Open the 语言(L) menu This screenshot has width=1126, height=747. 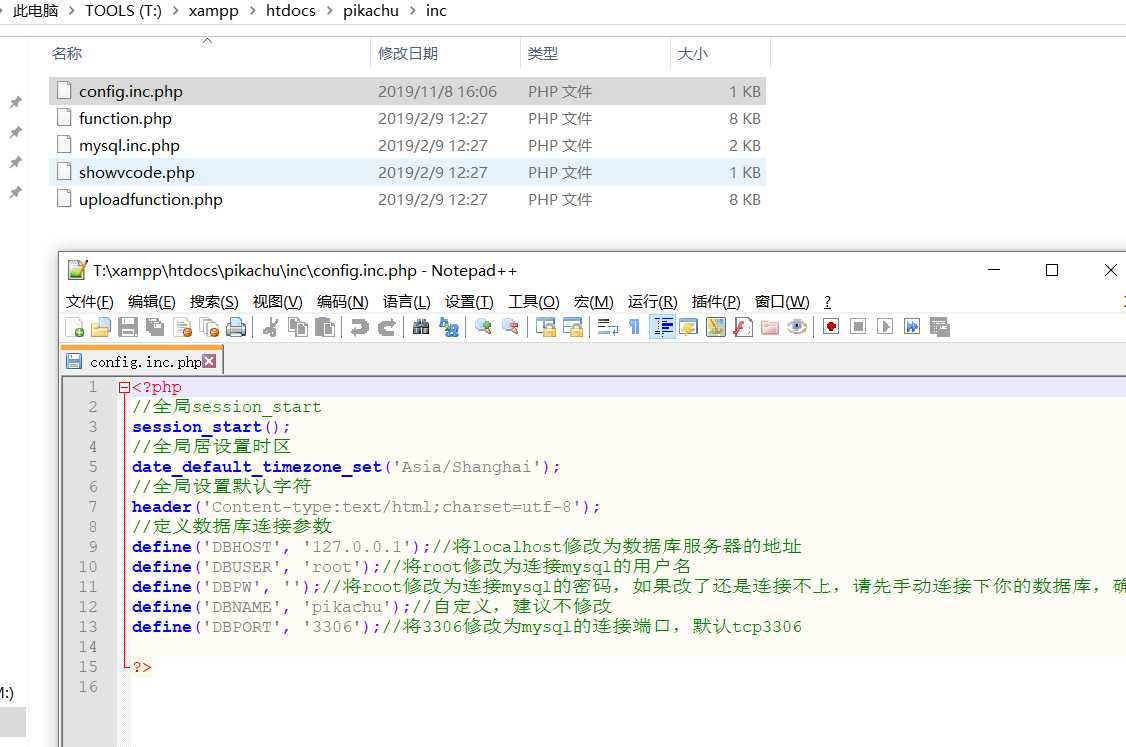pos(406,302)
